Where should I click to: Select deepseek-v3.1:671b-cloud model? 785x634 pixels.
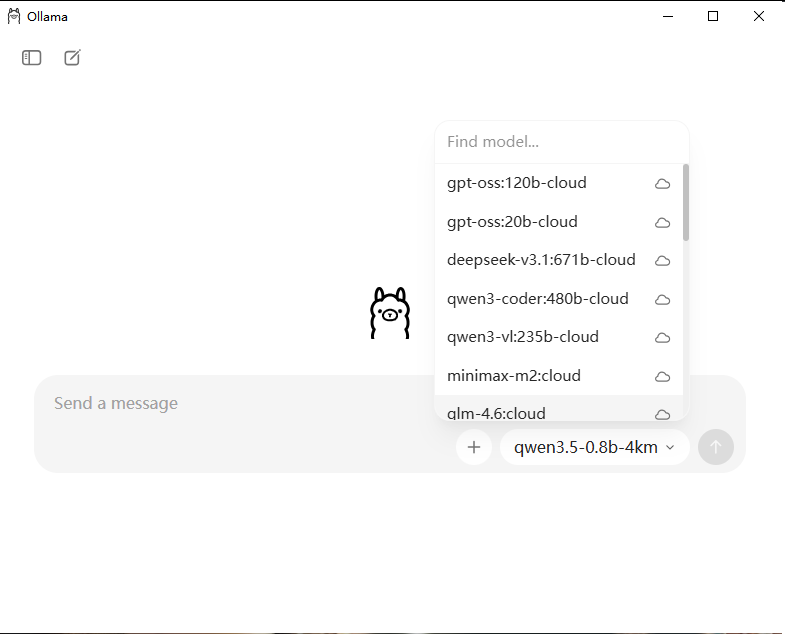tap(559, 260)
